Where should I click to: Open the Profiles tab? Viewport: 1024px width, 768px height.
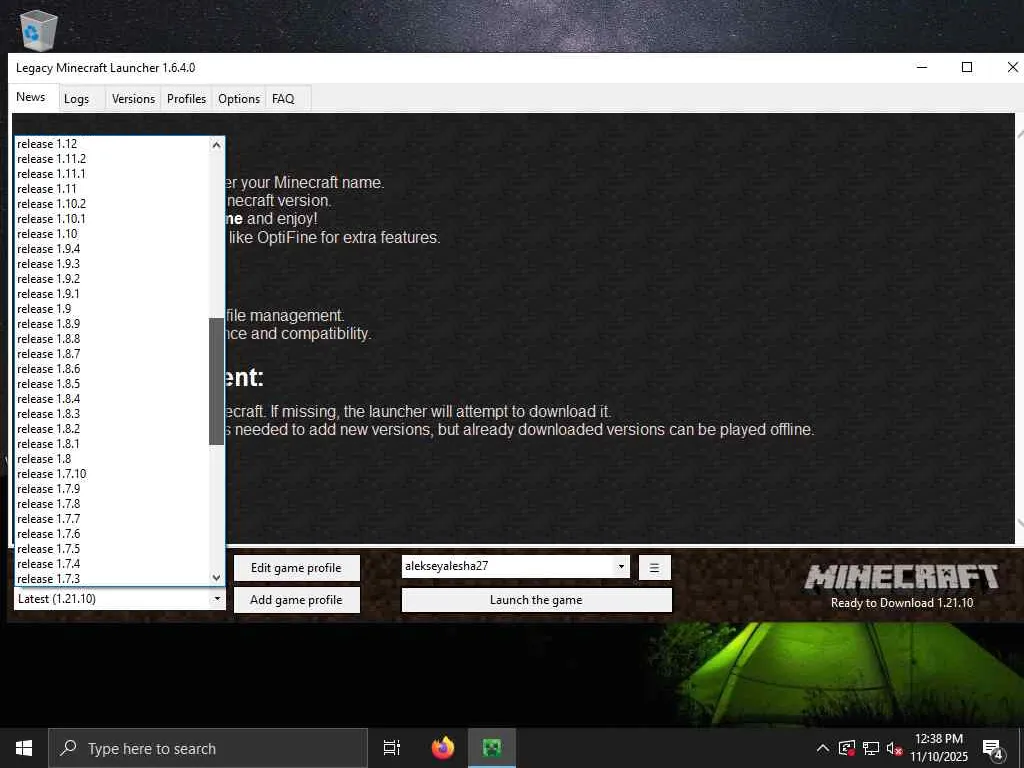click(x=186, y=99)
